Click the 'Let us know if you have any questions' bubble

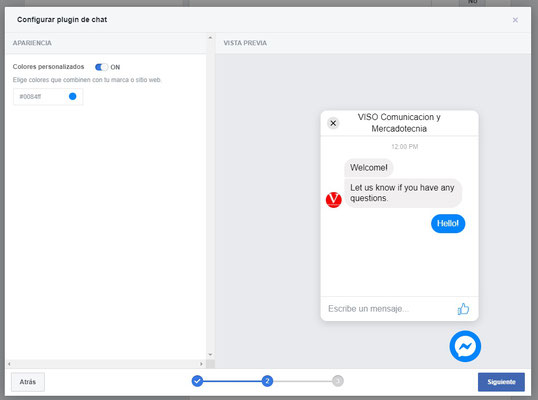click(403, 193)
